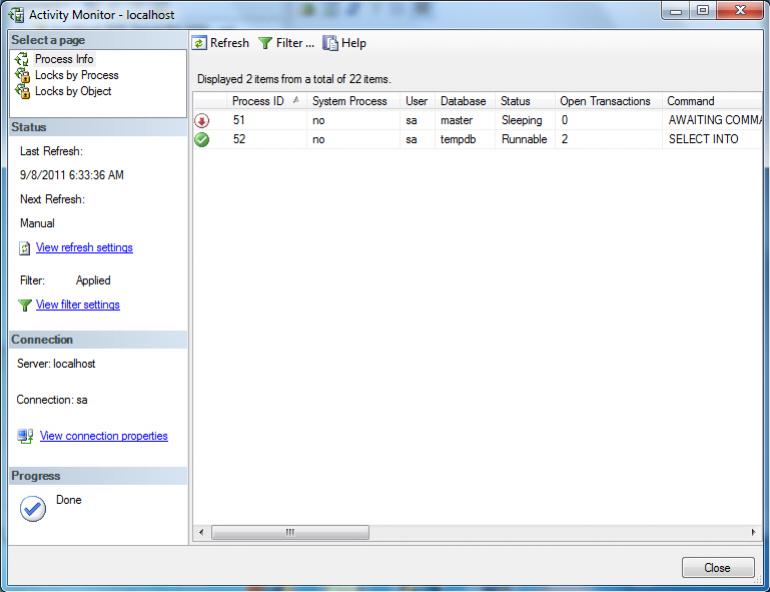
Task: Click the red arrow status icon for process 51
Action: click(x=202, y=120)
